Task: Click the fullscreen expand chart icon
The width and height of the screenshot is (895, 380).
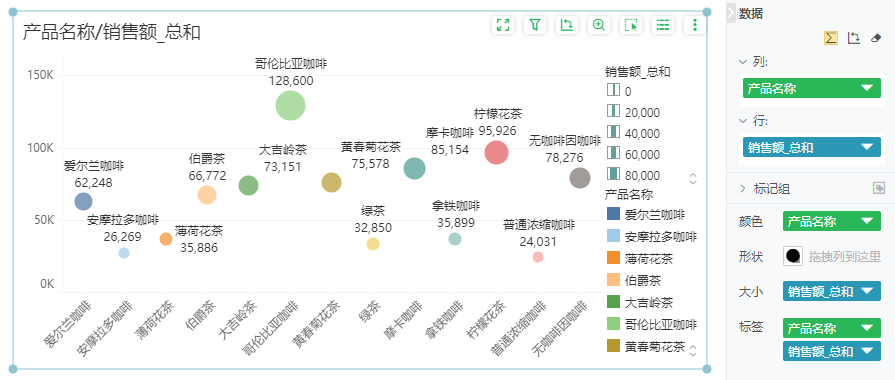Action: [x=503, y=25]
